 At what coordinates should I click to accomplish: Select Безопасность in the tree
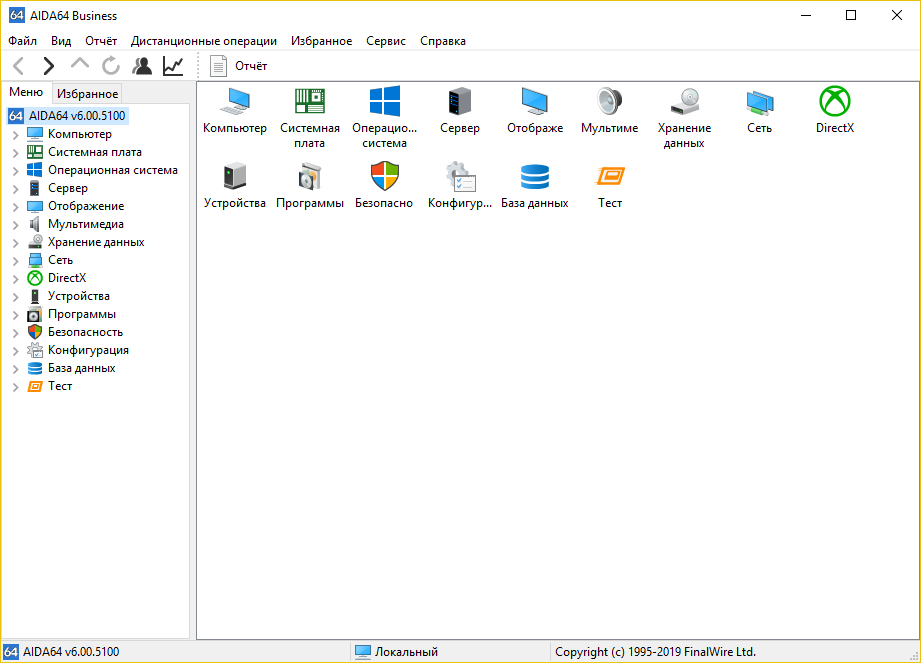point(85,332)
